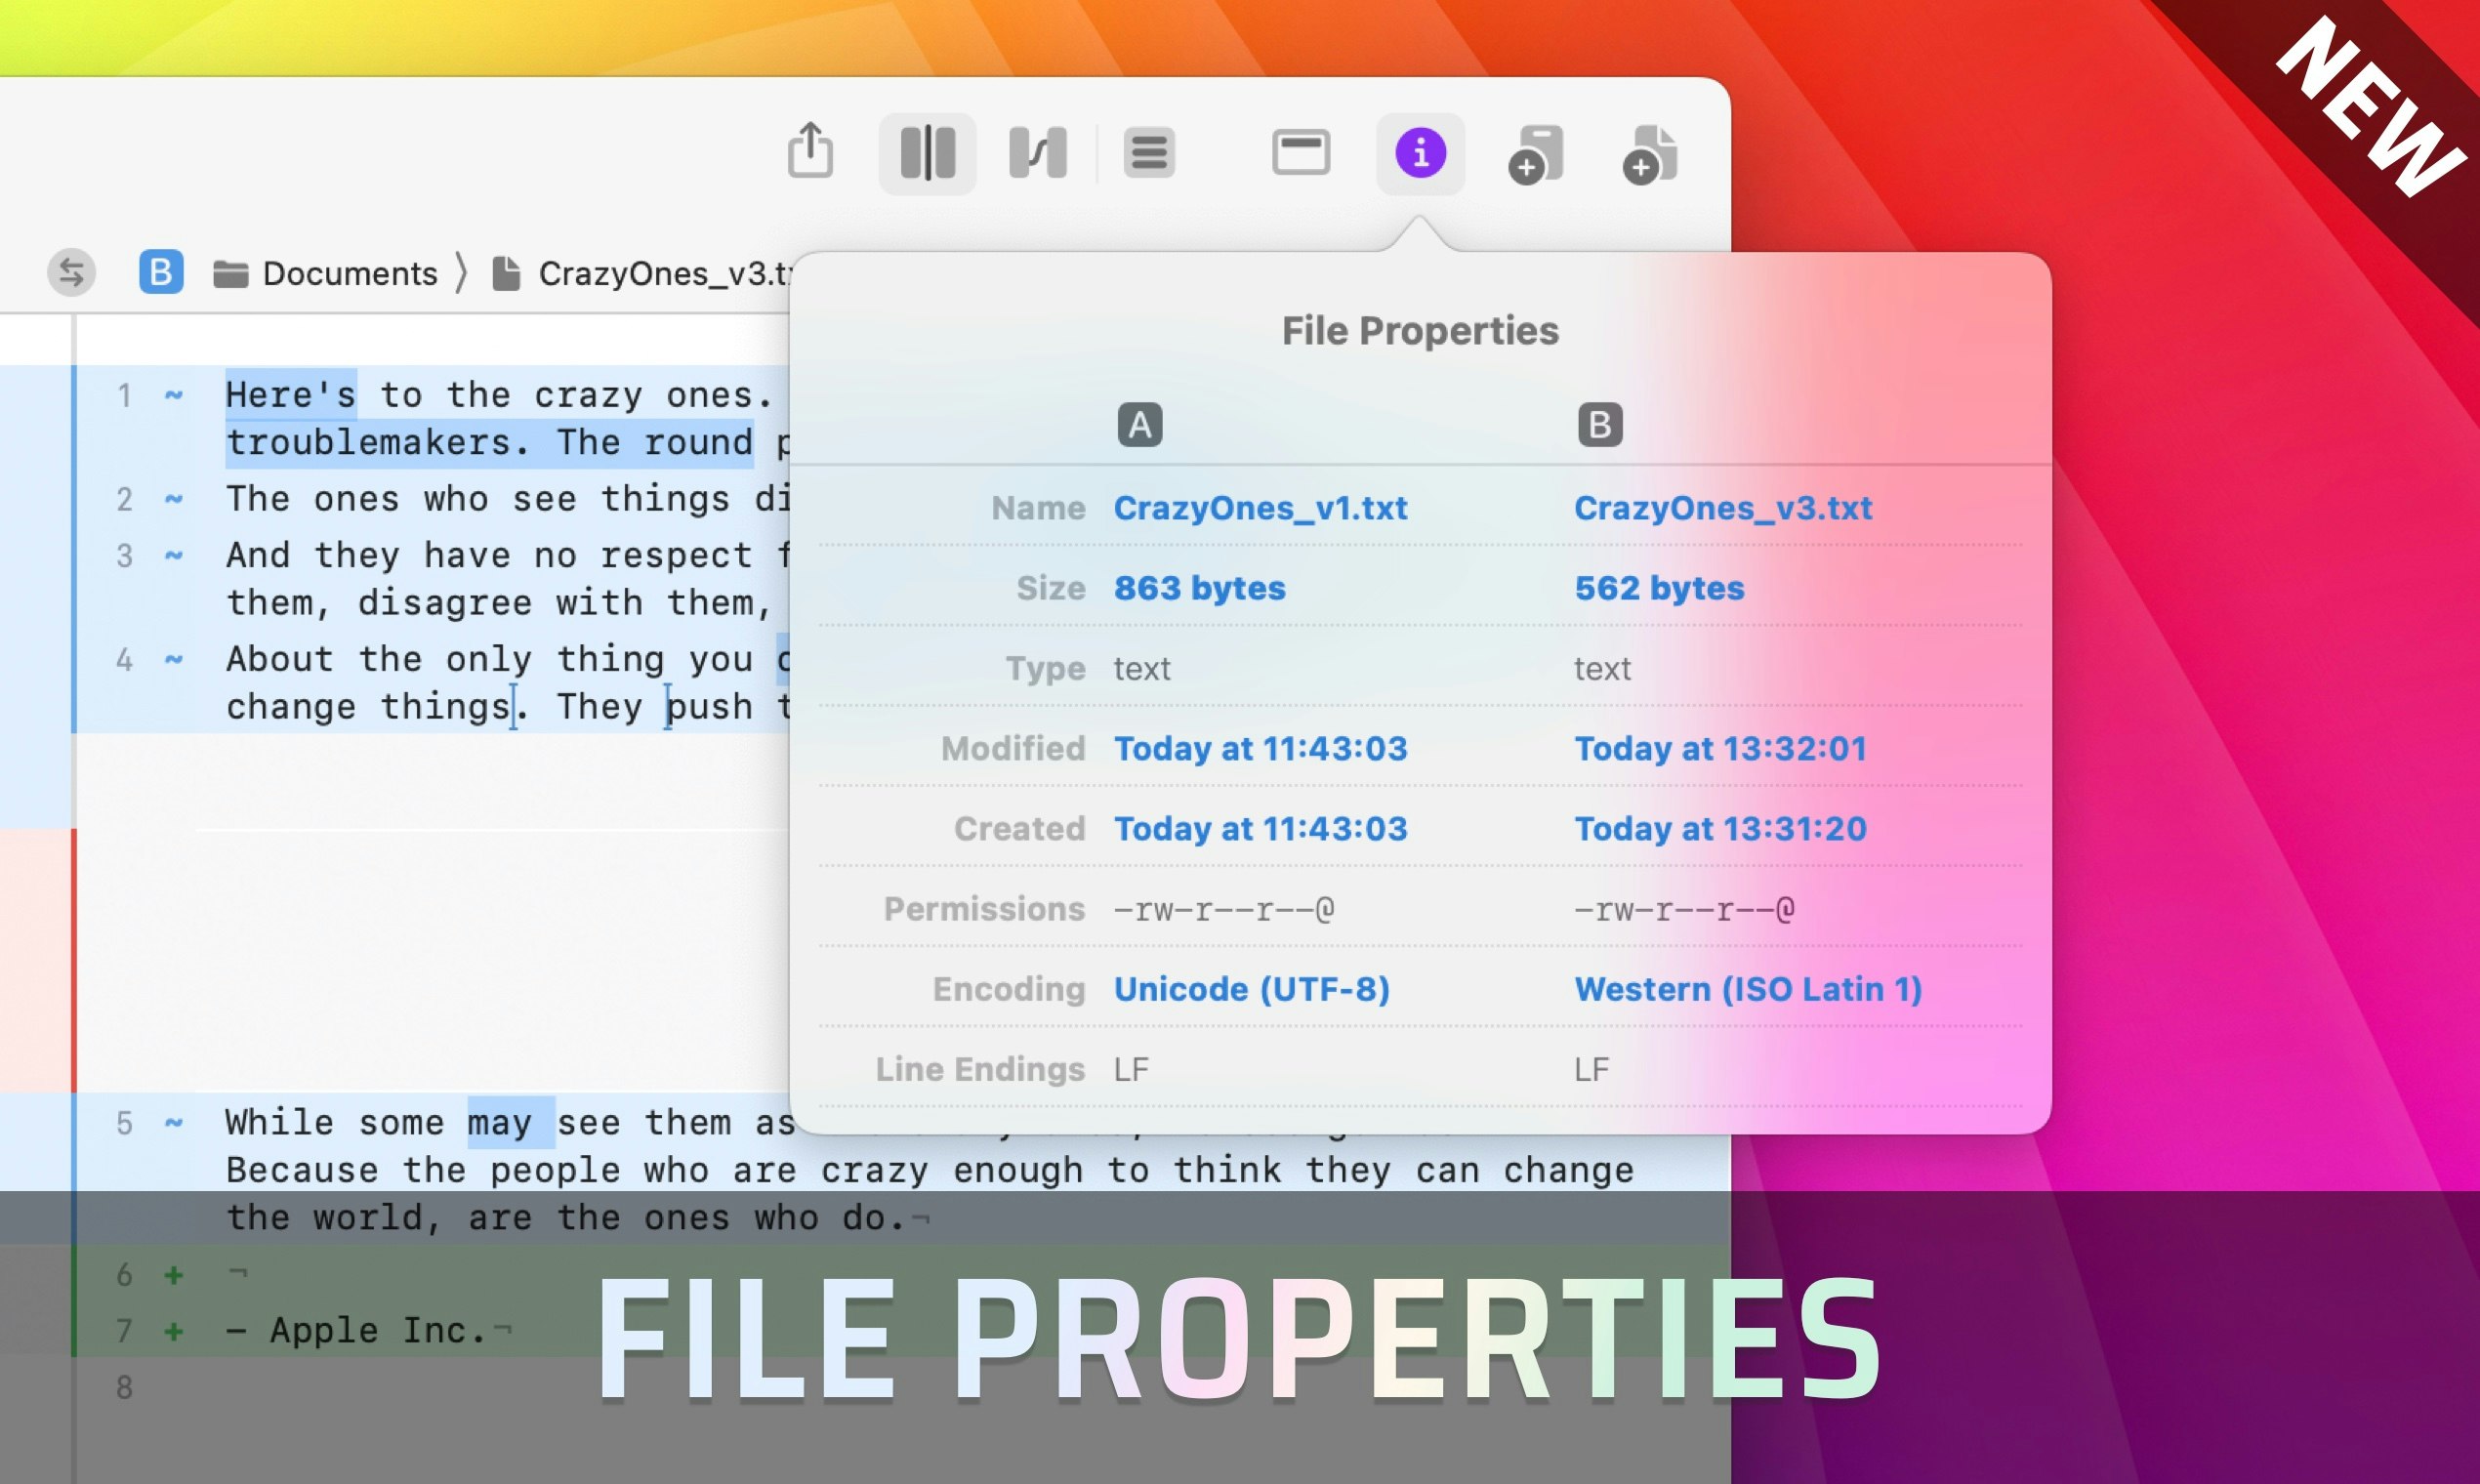
Task: Click encoding Western (ISO Latin 1)
Action: (x=1748, y=989)
